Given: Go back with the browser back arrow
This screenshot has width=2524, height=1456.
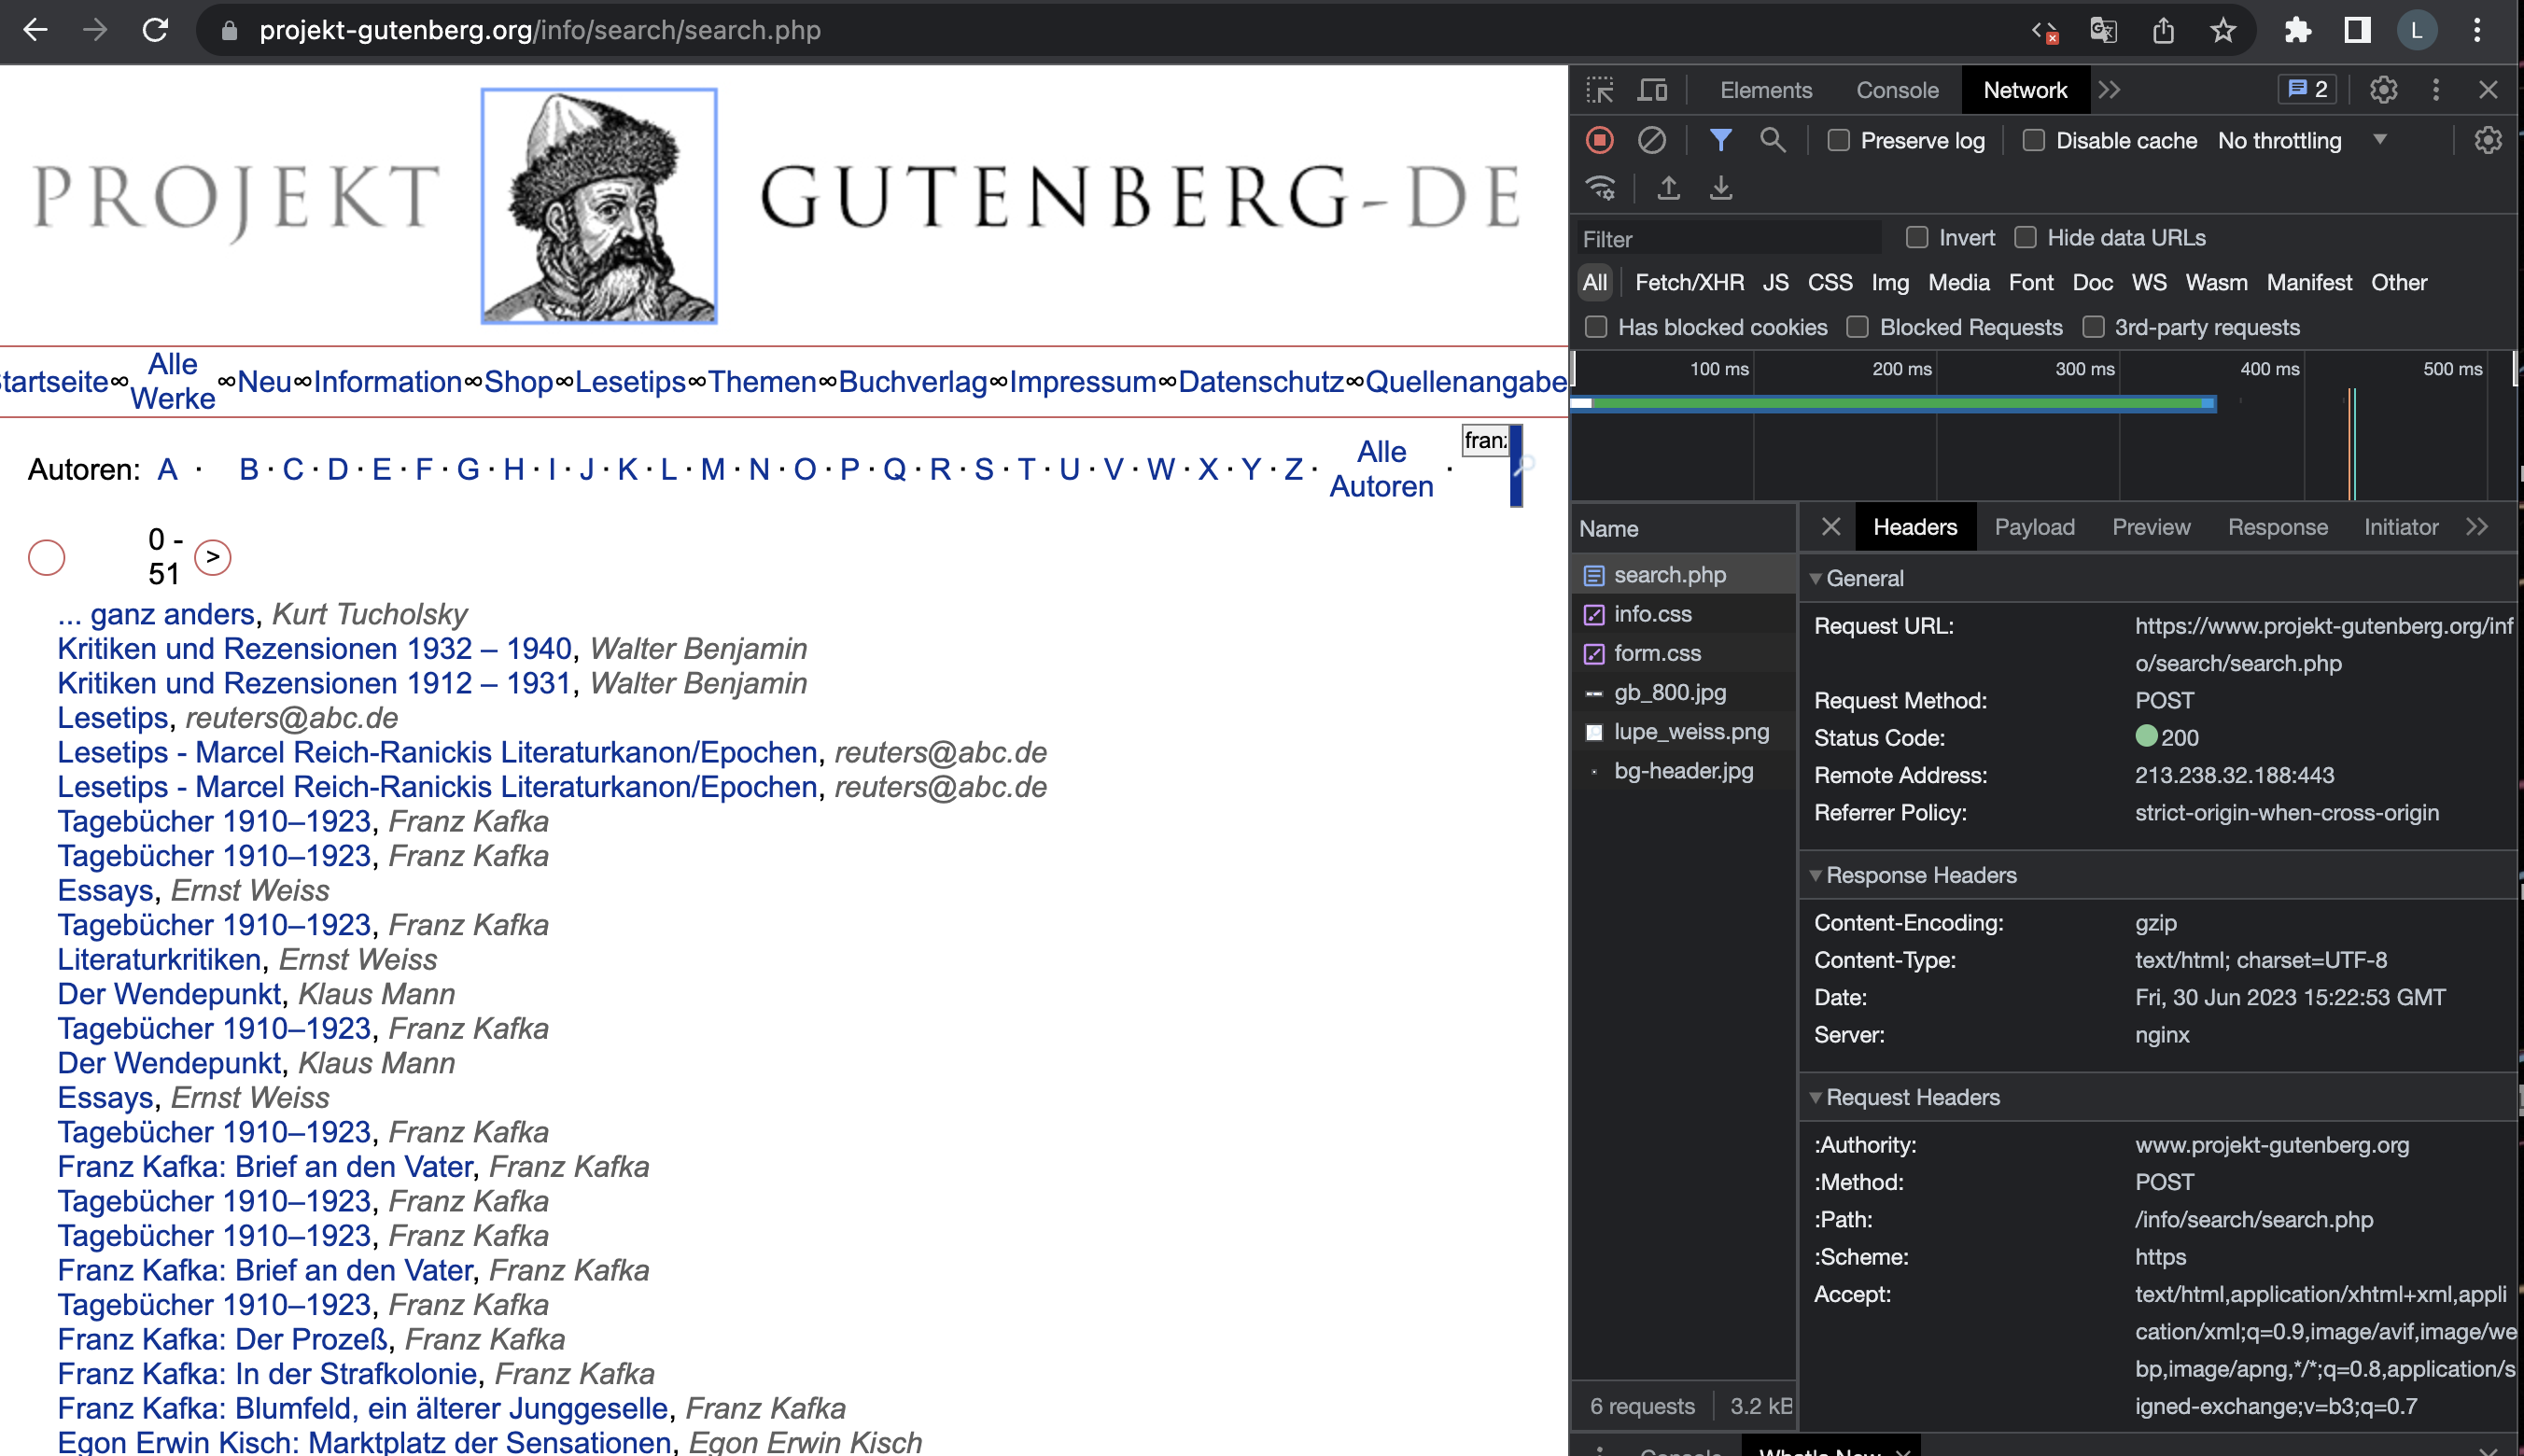Looking at the screenshot, I should point(36,30).
